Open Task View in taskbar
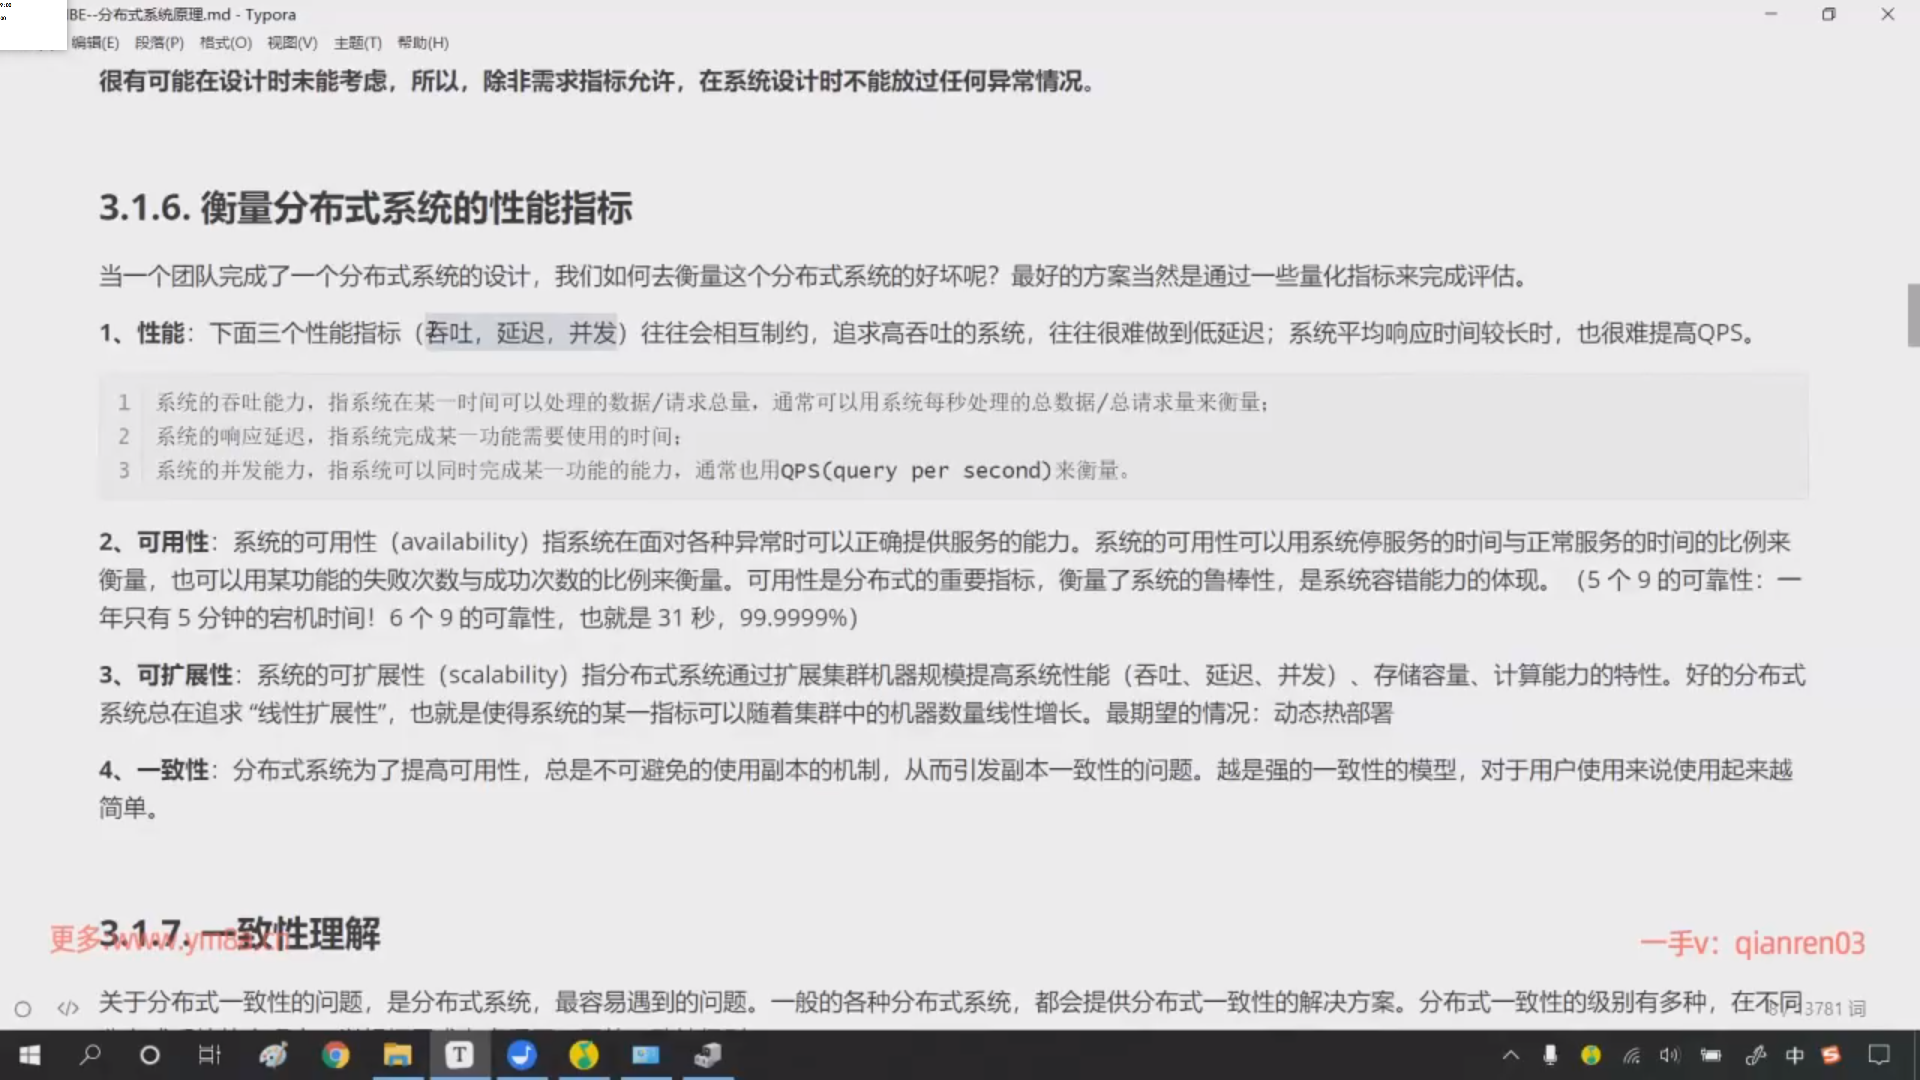The width and height of the screenshot is (1920, 1080). click(x=209, y=1055)
